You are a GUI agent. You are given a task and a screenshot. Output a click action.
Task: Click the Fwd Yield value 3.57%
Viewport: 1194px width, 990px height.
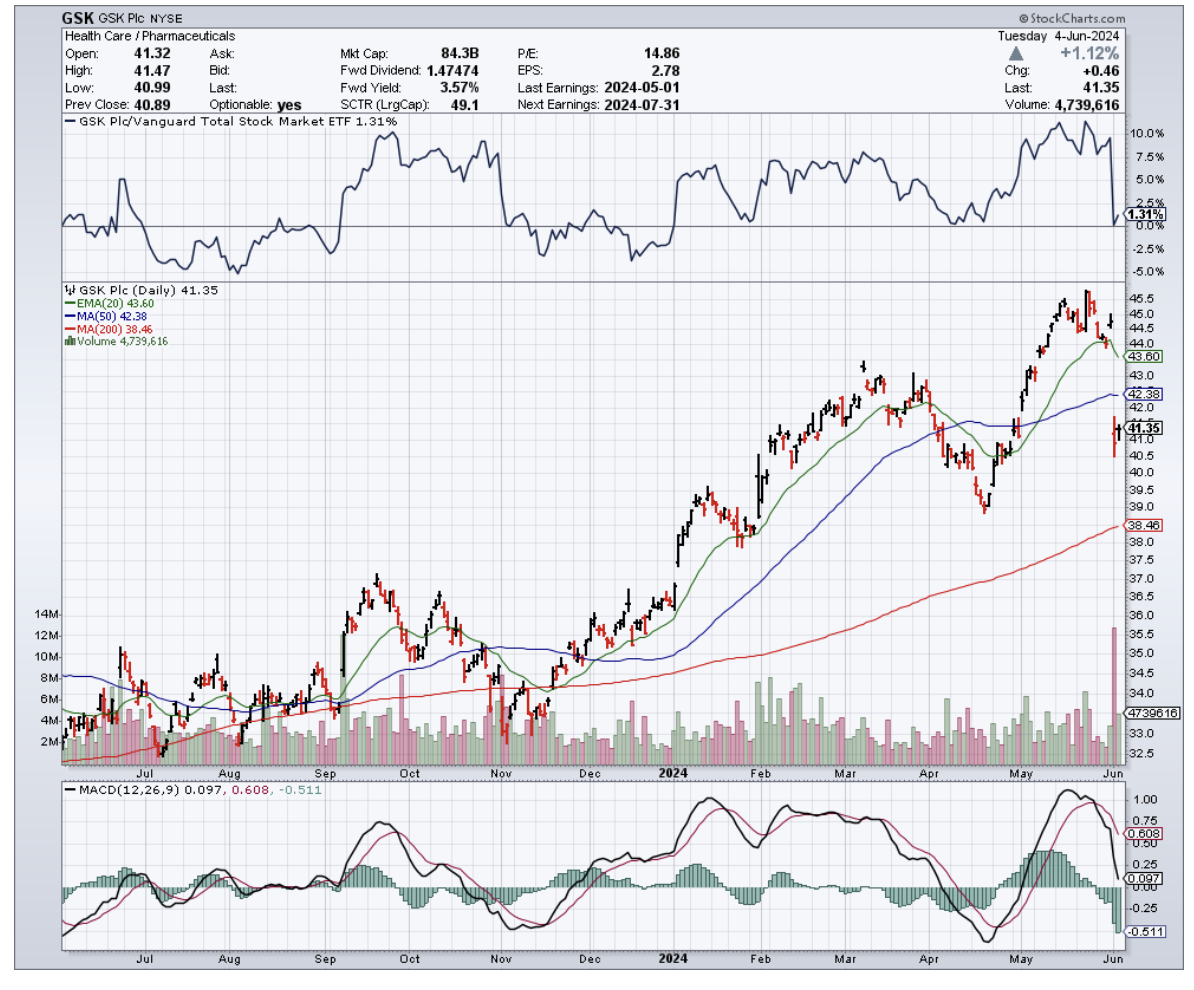pos(459,88)
